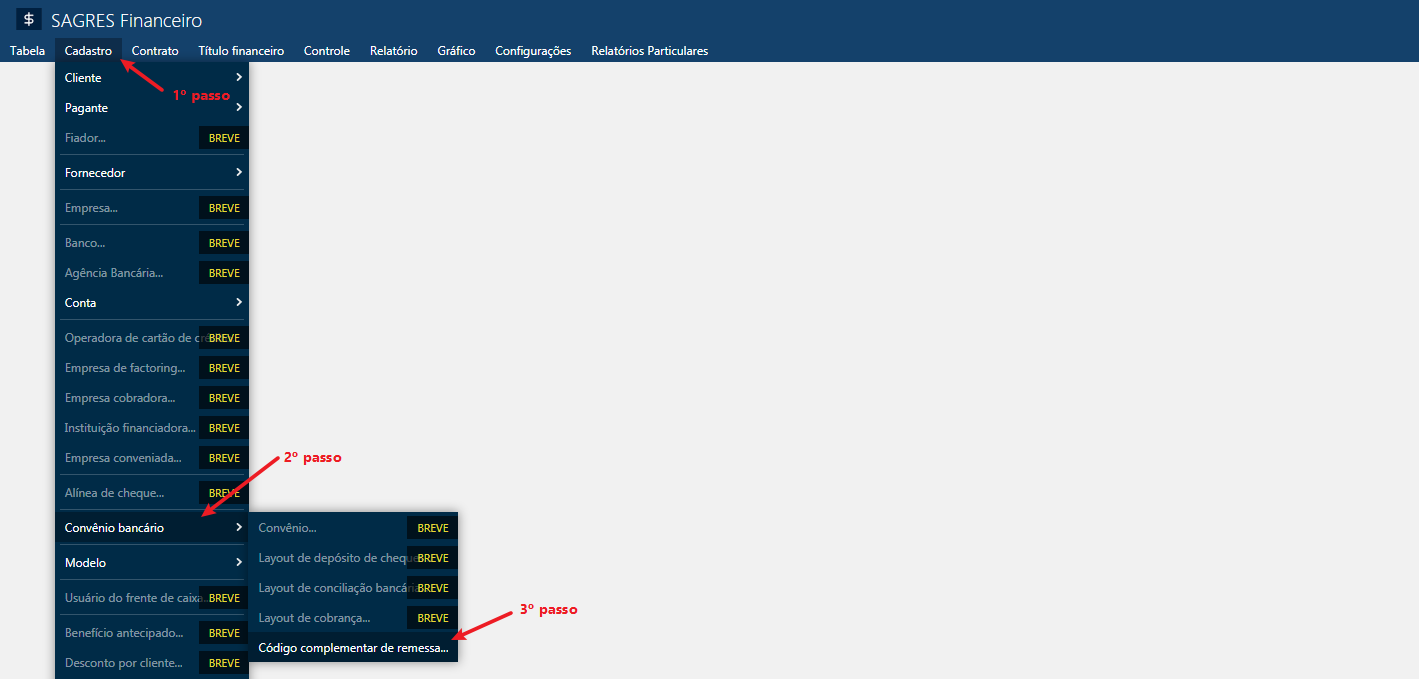Expand the Fornecedor submenu

[x=152, y=173]
